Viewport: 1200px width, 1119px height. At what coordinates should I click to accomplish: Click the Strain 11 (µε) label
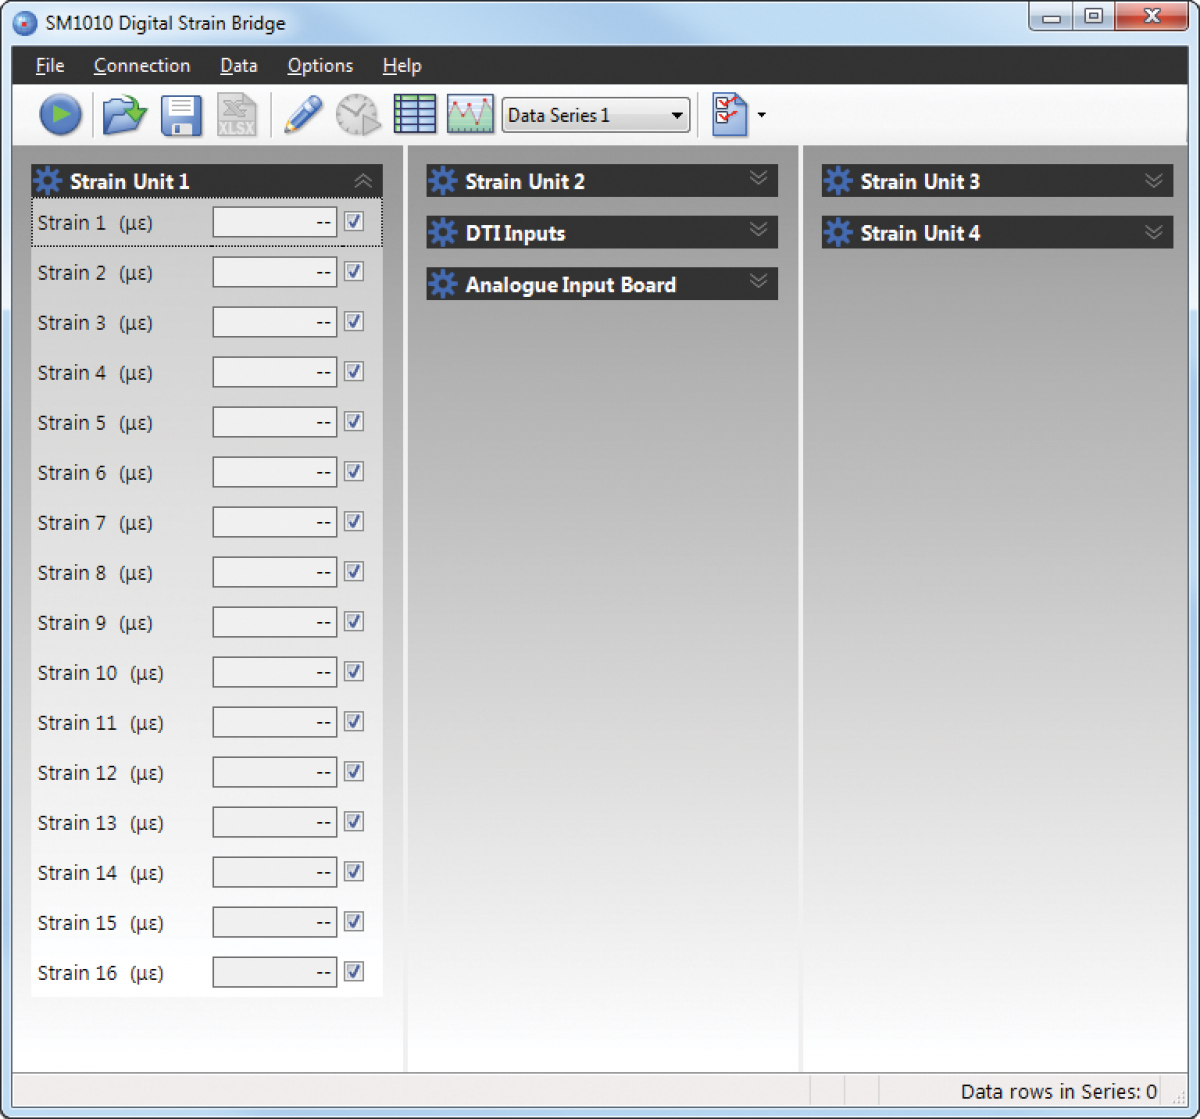[101, 723]
